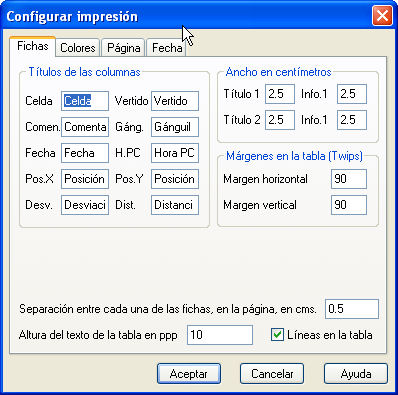Switch to the Colores tab
Image resolution: width=398 pixels, height=395 pixels.
[x=78, y=48]
